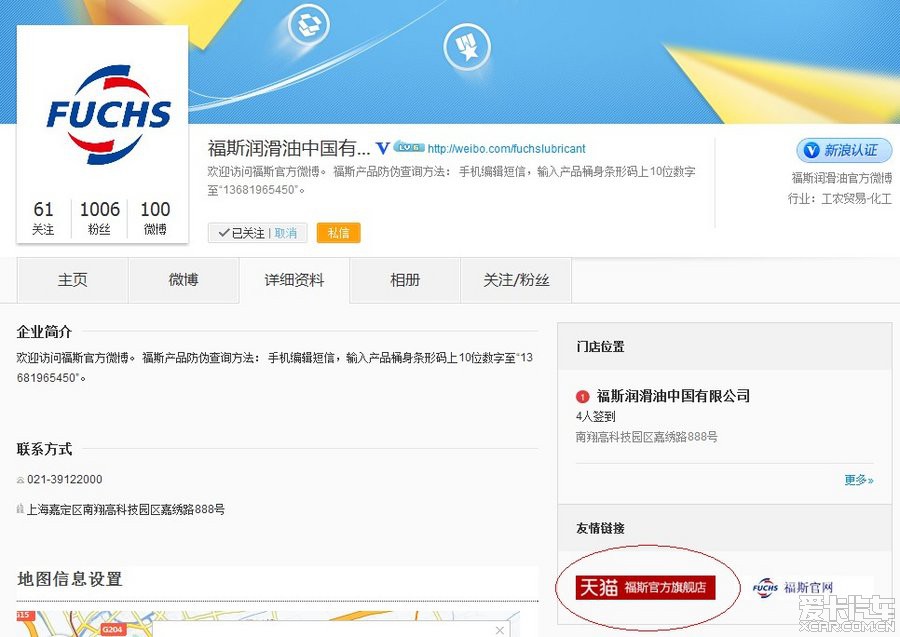Switch to the 微博 tab

click(184, 280)
